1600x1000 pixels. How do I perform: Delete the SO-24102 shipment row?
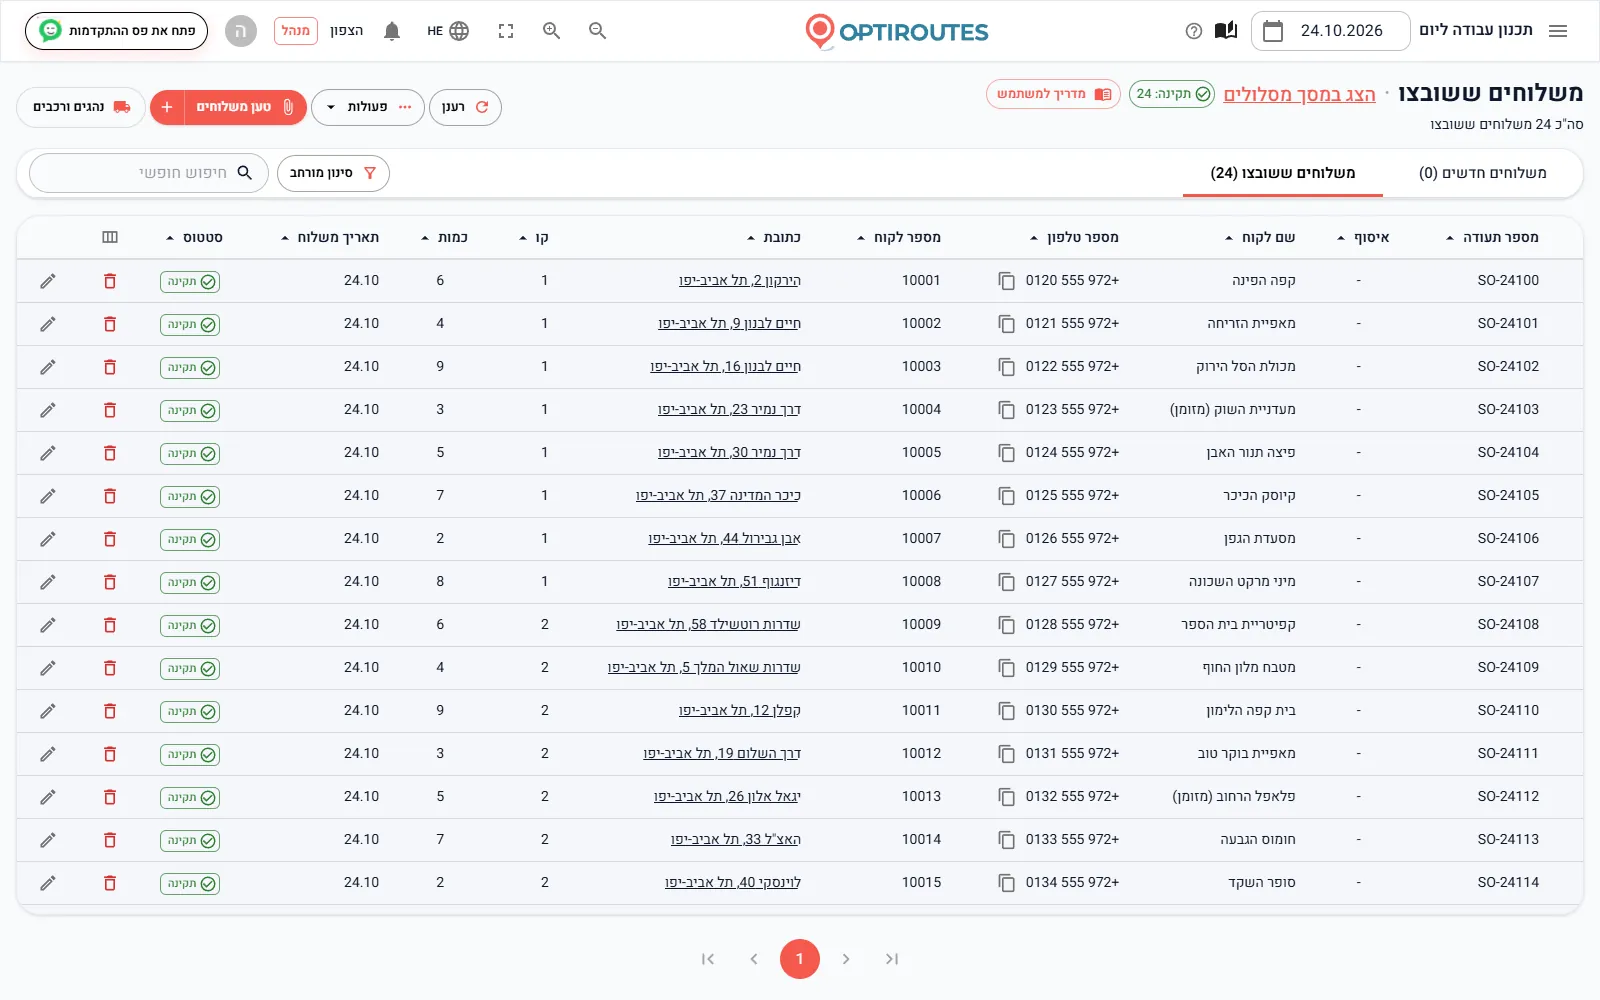tap(110, 367)
